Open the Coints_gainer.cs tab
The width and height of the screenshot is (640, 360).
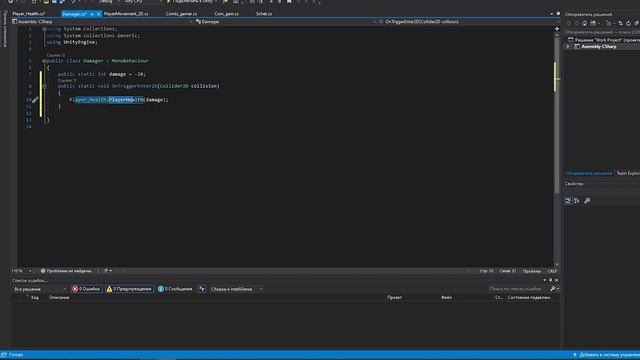click(181, 14)
